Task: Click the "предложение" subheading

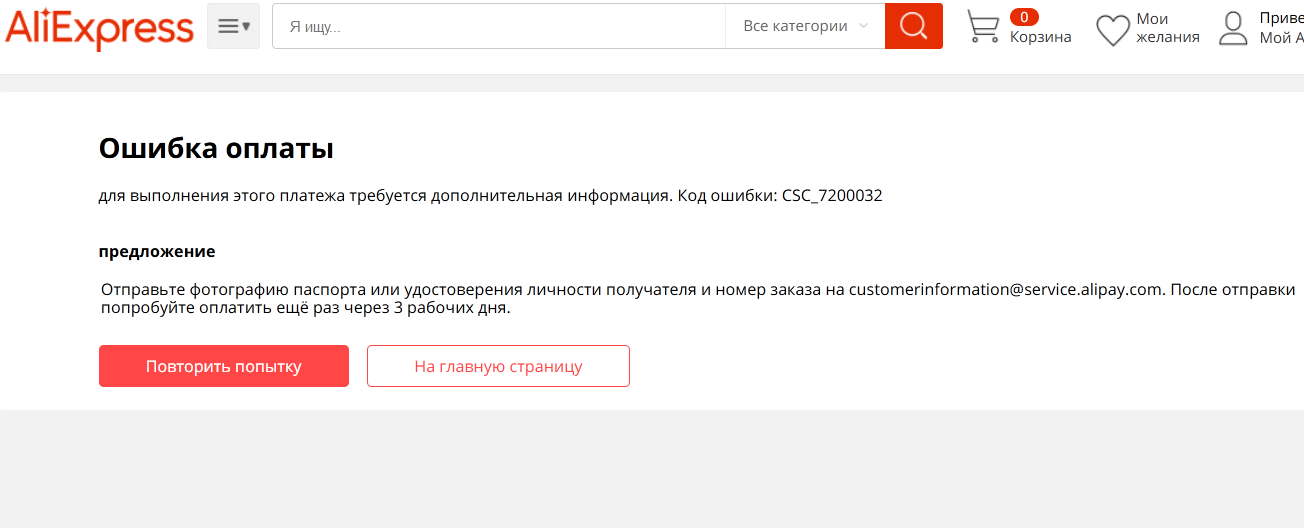Action: (157, 252)
